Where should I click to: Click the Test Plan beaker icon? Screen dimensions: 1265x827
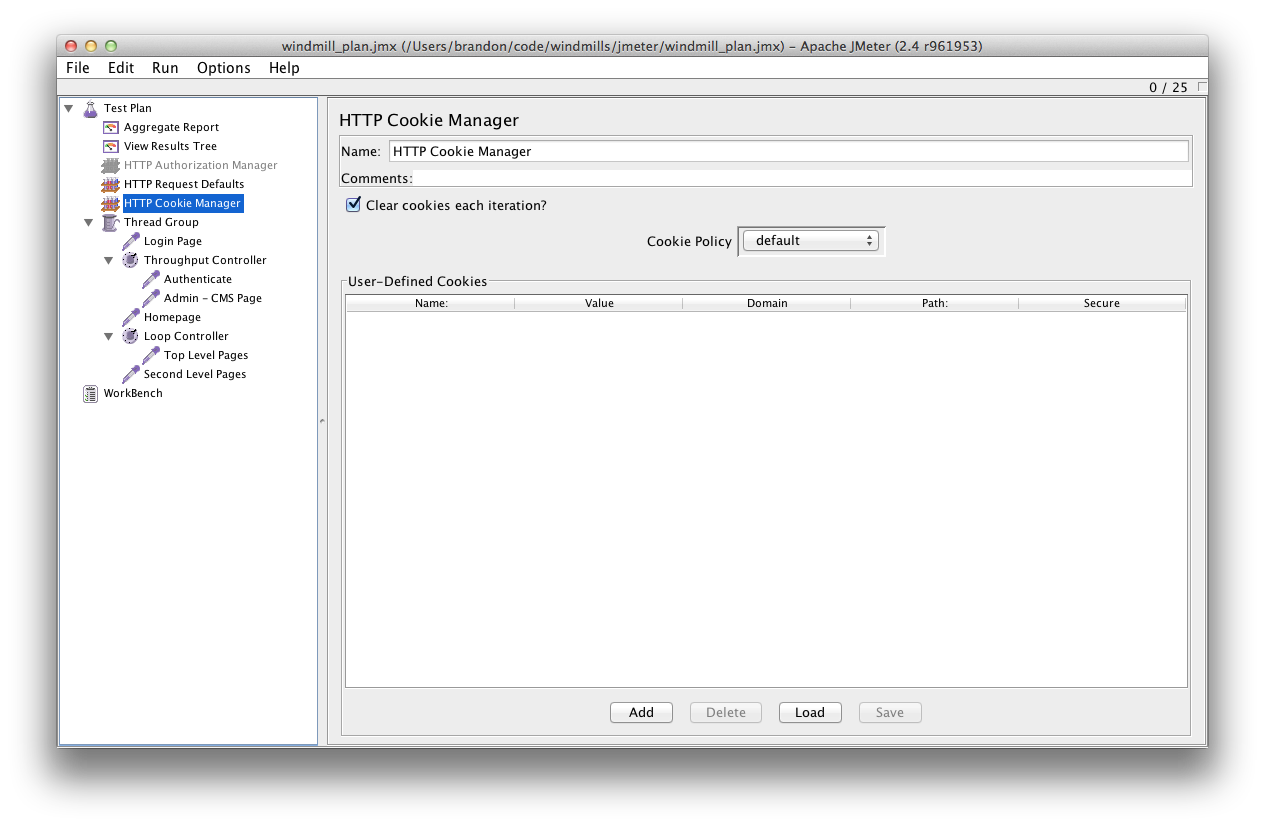pos(91,108)
